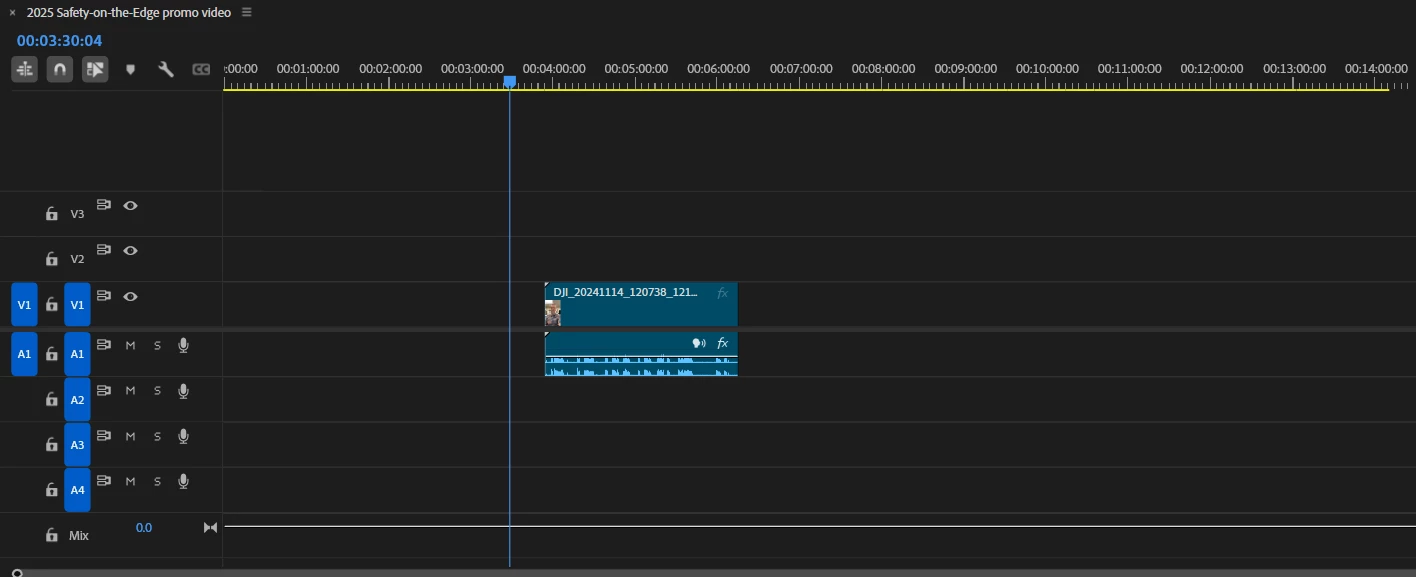Toggle track lock for A2
This screenshot has height=577, width=1416.
point(51,400)
